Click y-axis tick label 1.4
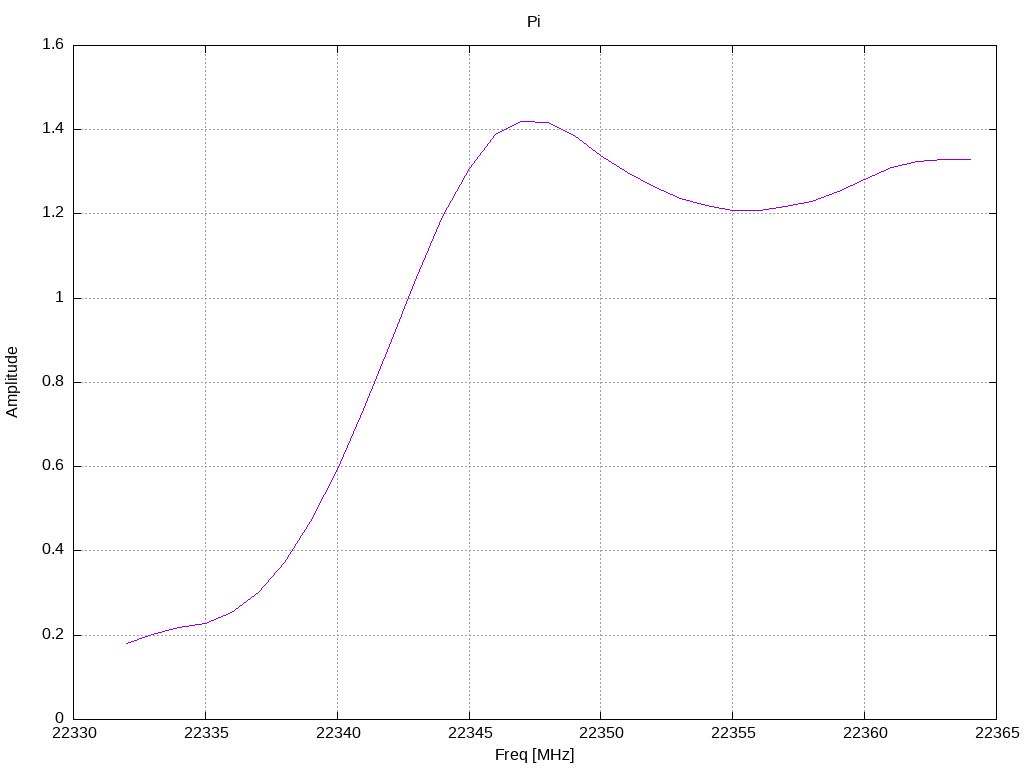The width and height of the screenshot is (1024, 768). pos(53,129)
